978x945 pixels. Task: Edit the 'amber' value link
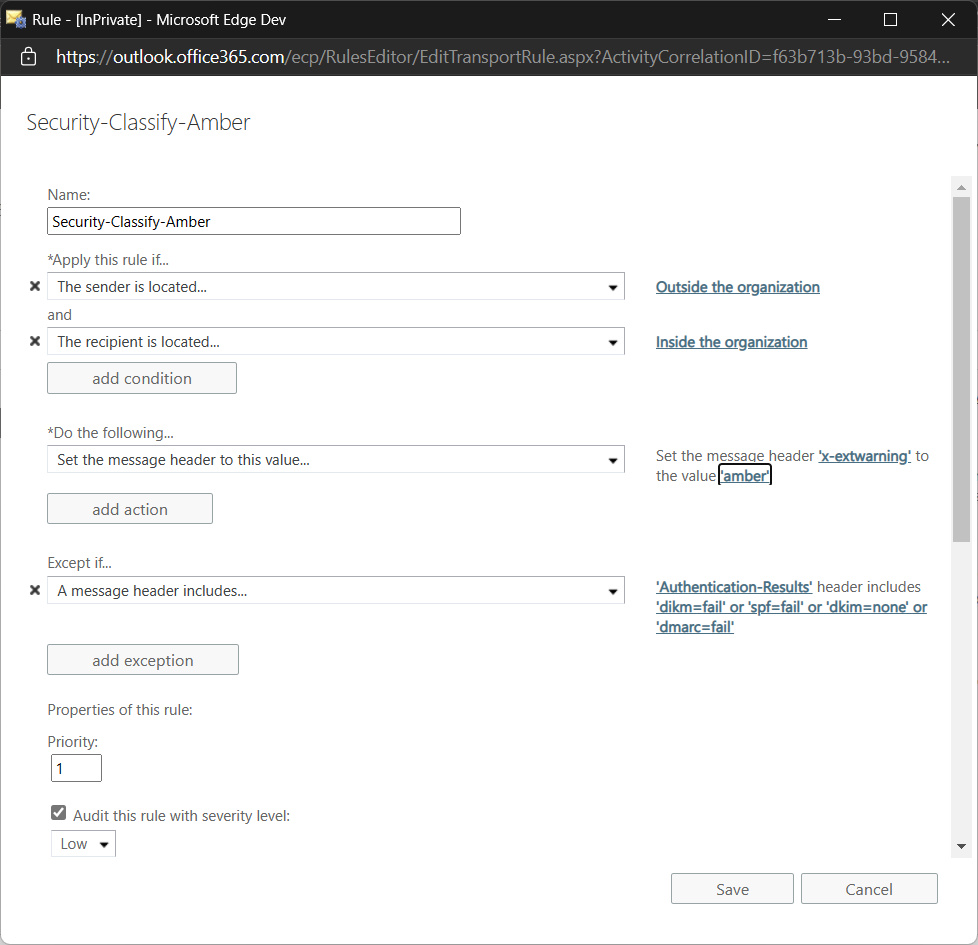744,475
